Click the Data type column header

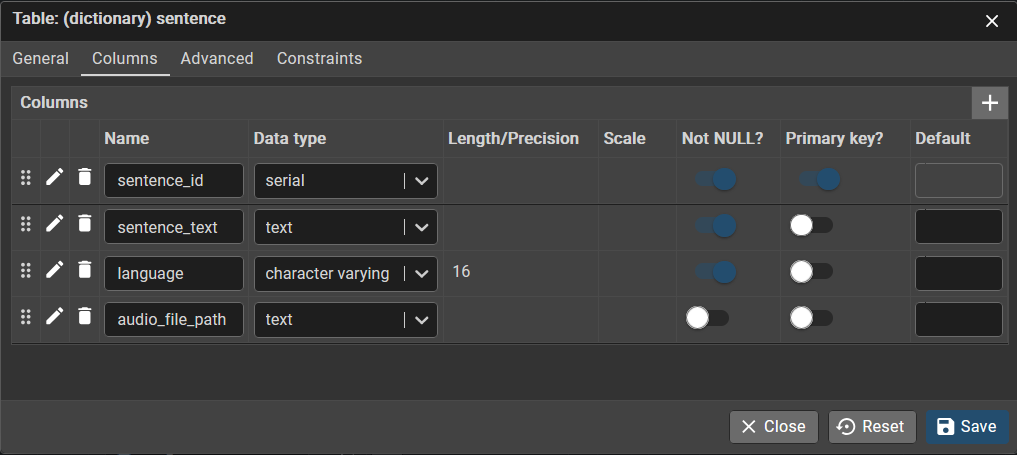pos(289,139)
